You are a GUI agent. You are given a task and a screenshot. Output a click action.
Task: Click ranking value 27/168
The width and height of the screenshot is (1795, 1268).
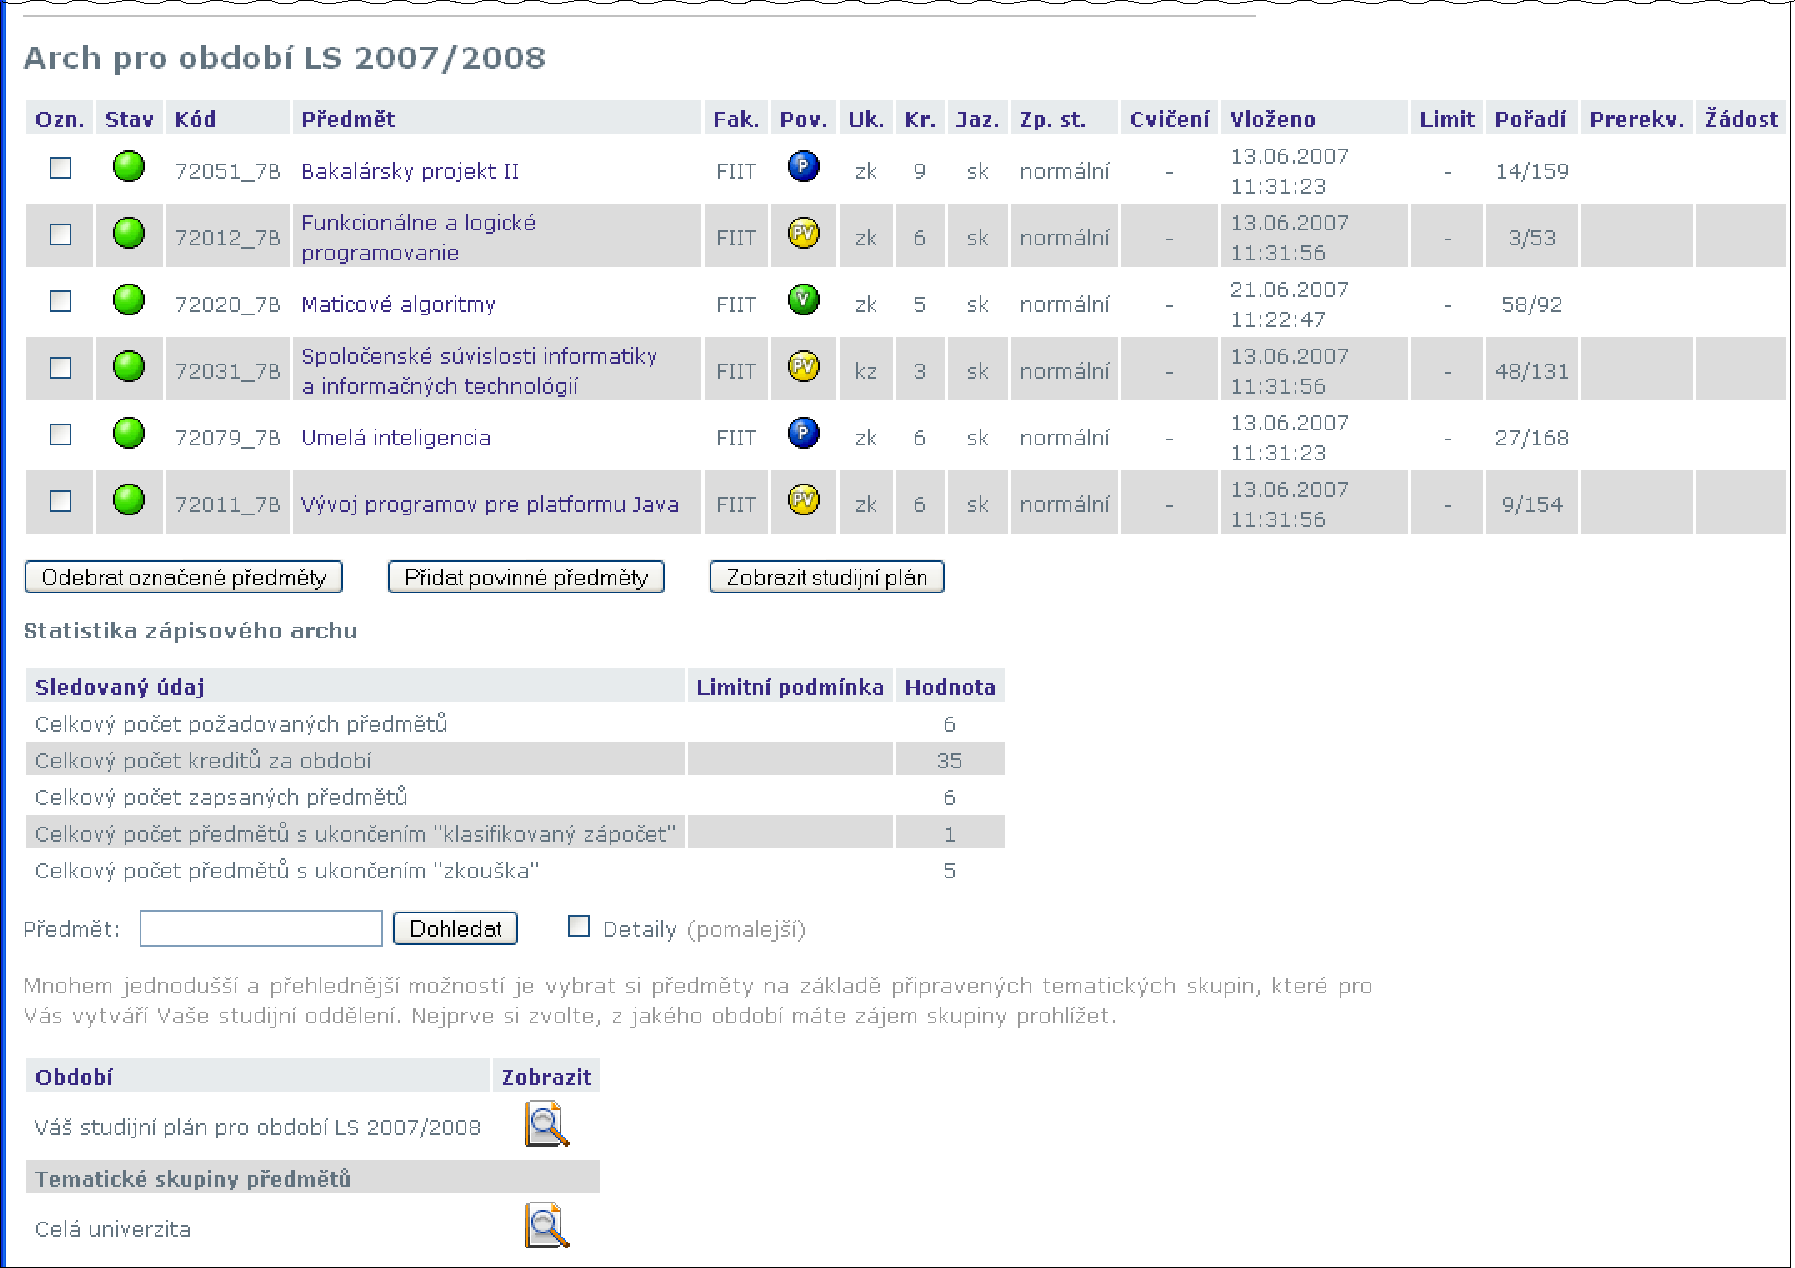pyautogui.click(x=1532, y=437)
